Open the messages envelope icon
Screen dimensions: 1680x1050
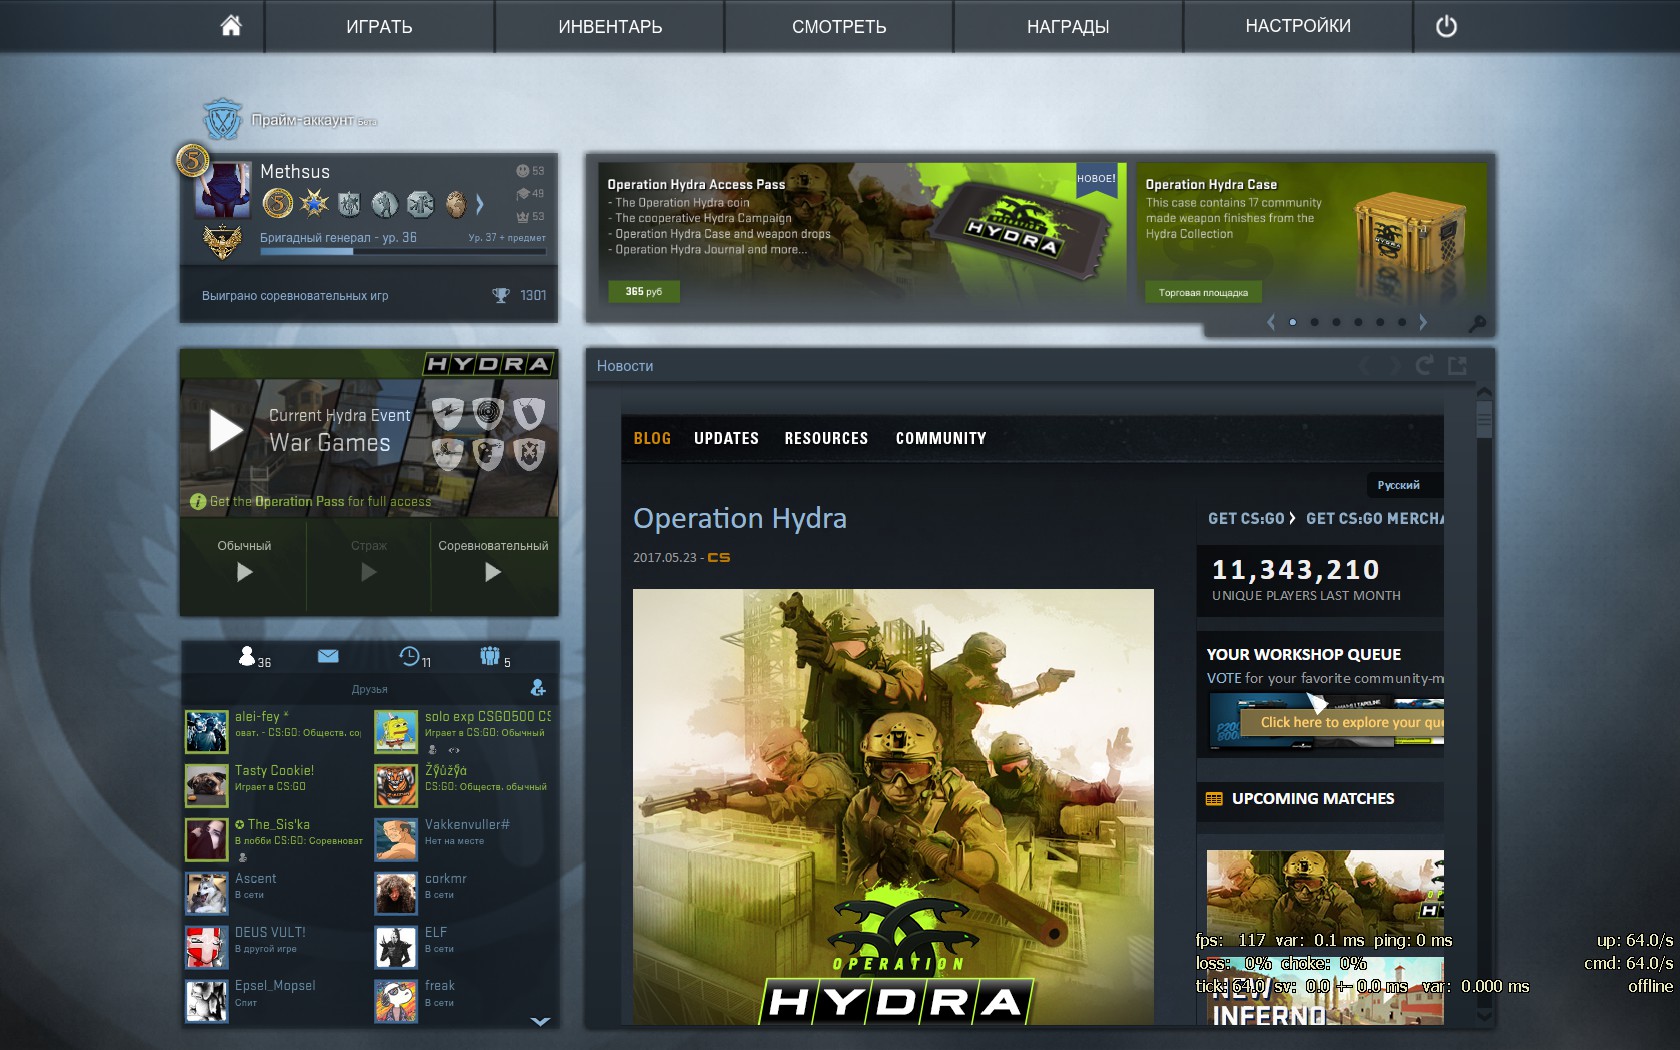coord(328,656)
